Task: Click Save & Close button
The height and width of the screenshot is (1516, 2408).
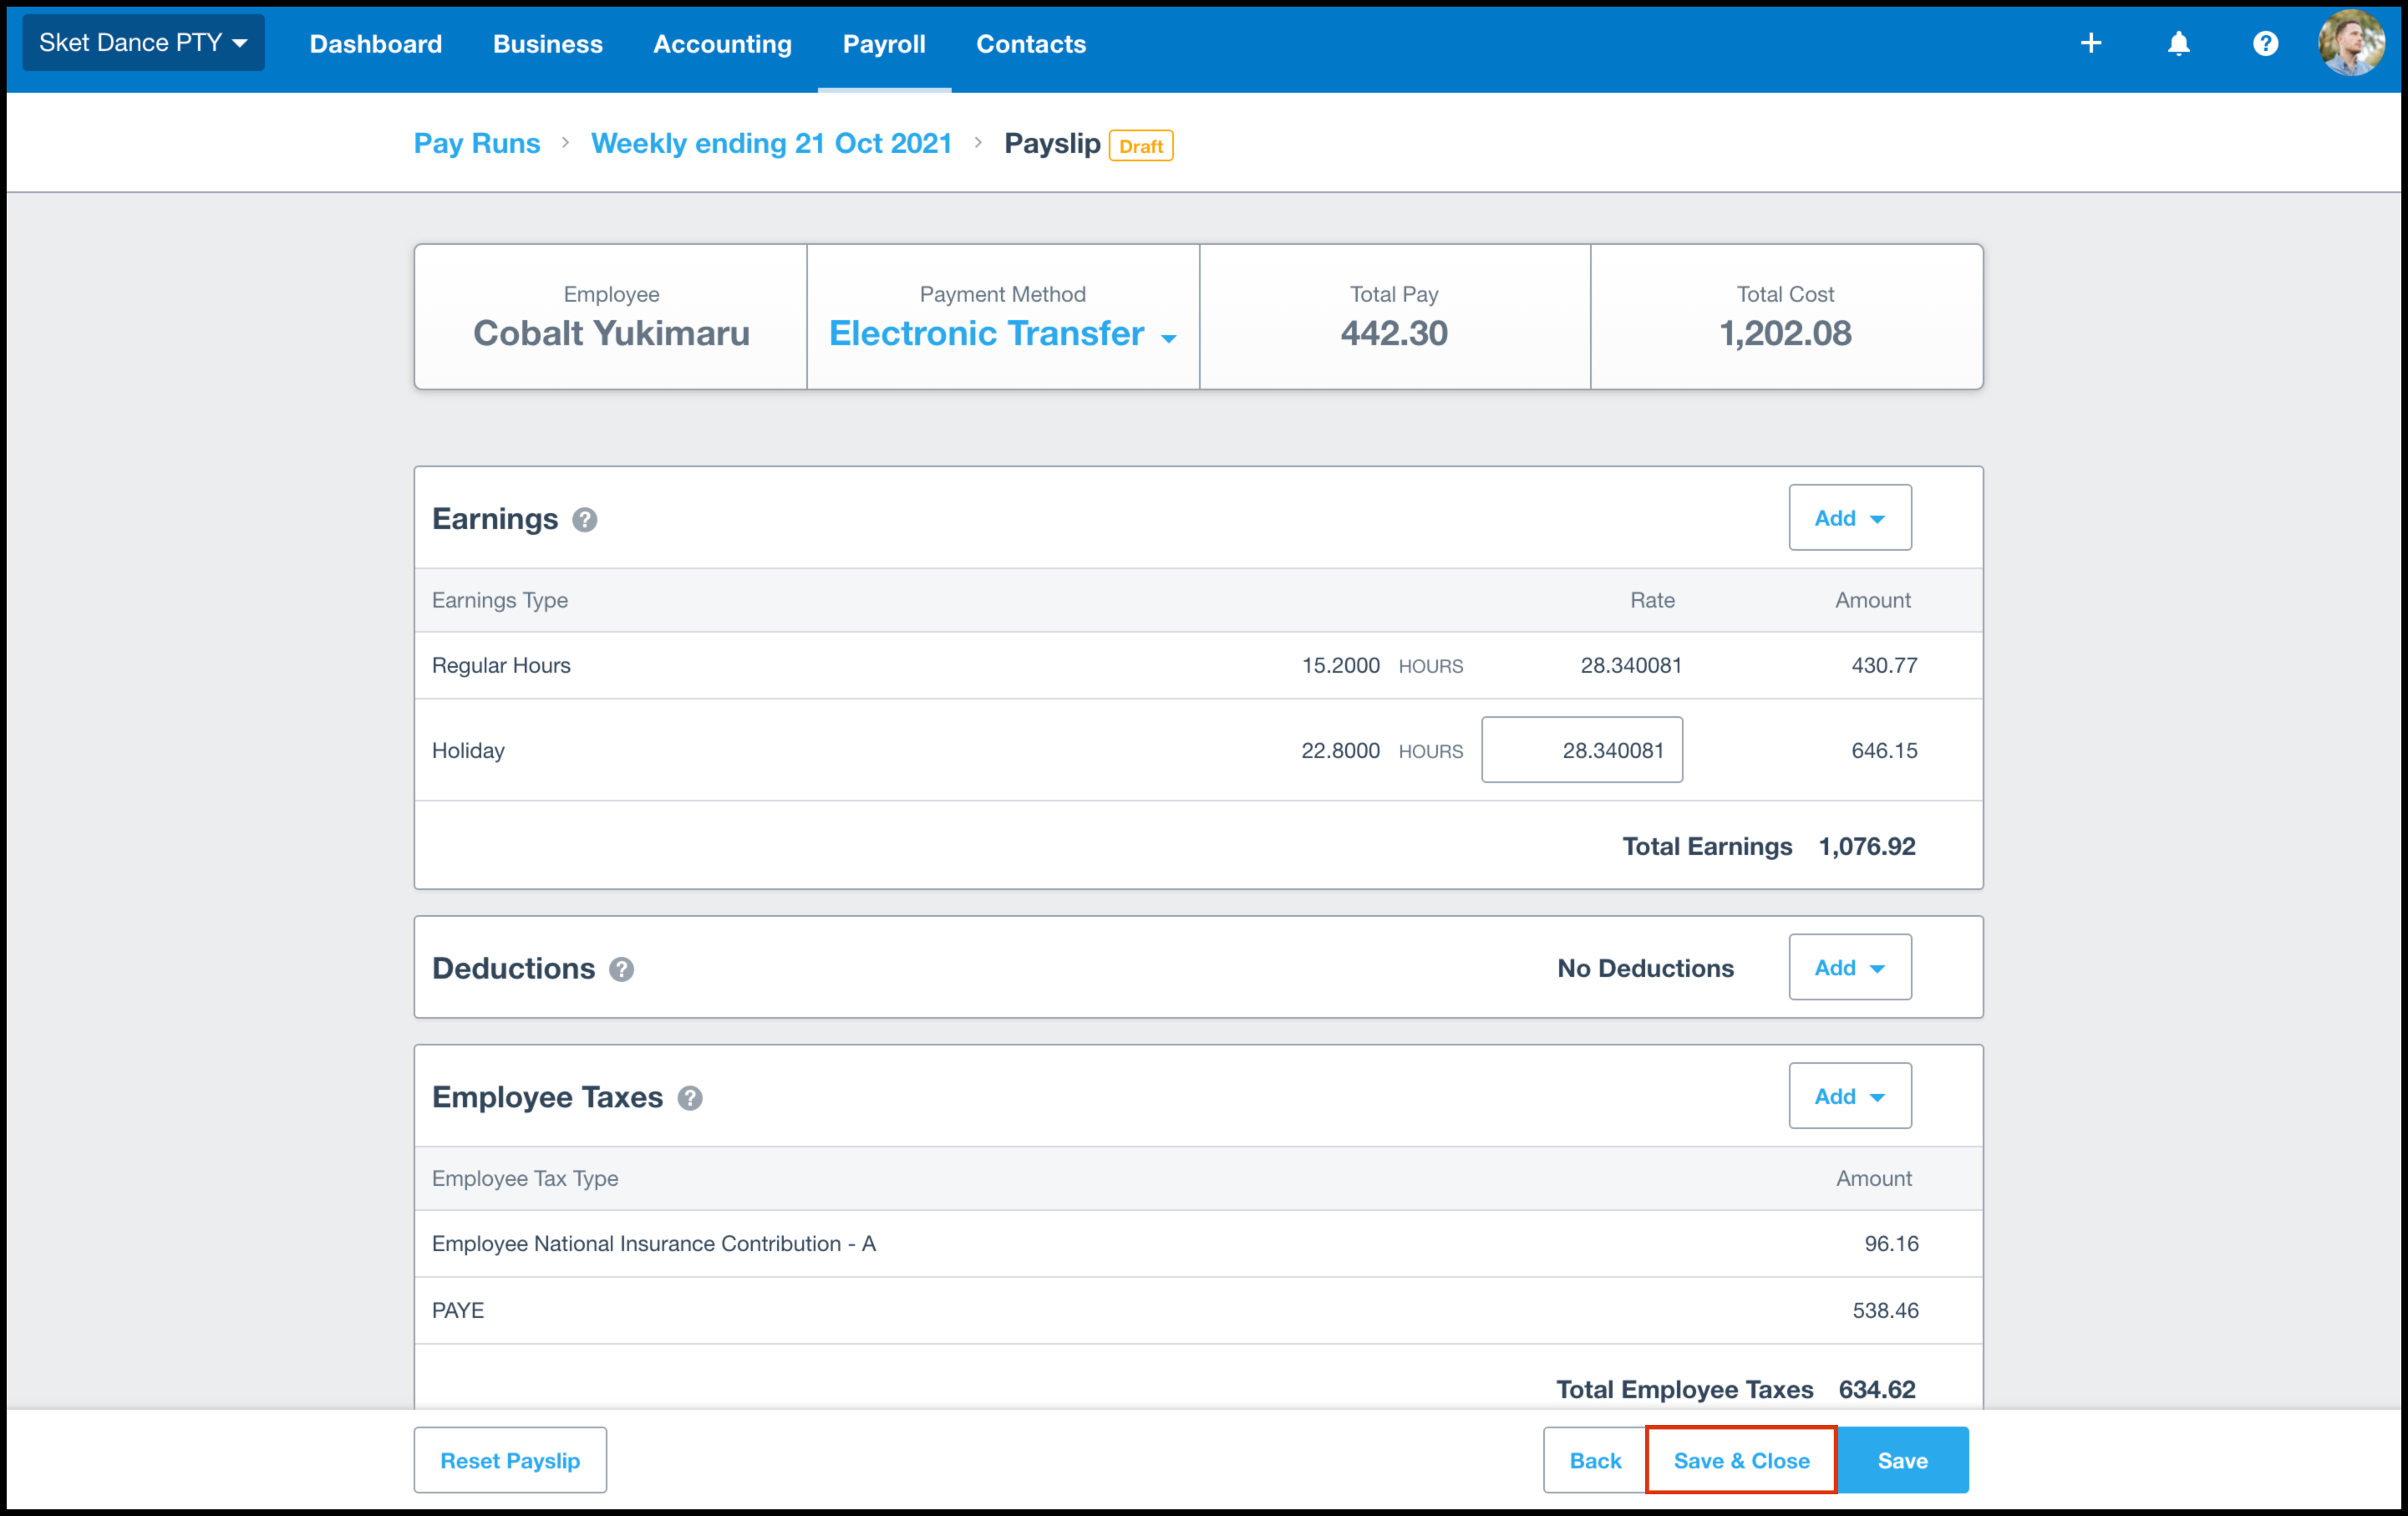Action: coord(1740,1460)
